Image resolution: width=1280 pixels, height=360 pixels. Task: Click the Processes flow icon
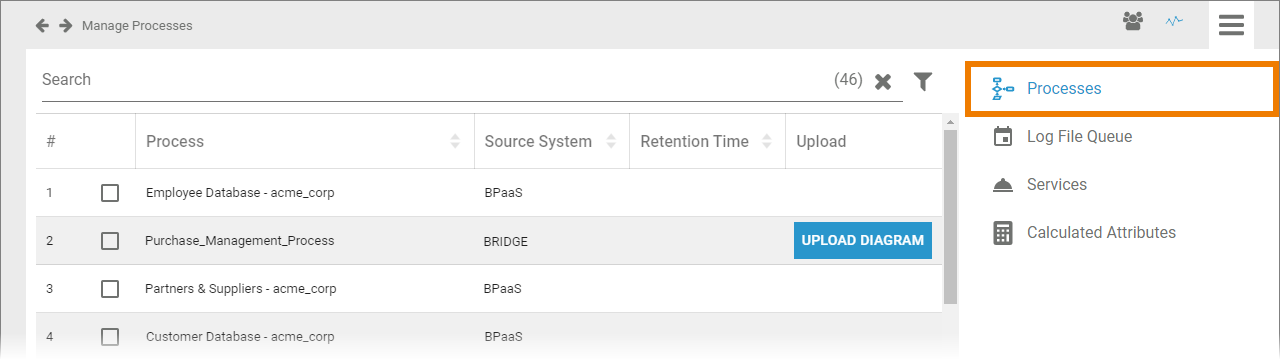[x=1002, y=89]
